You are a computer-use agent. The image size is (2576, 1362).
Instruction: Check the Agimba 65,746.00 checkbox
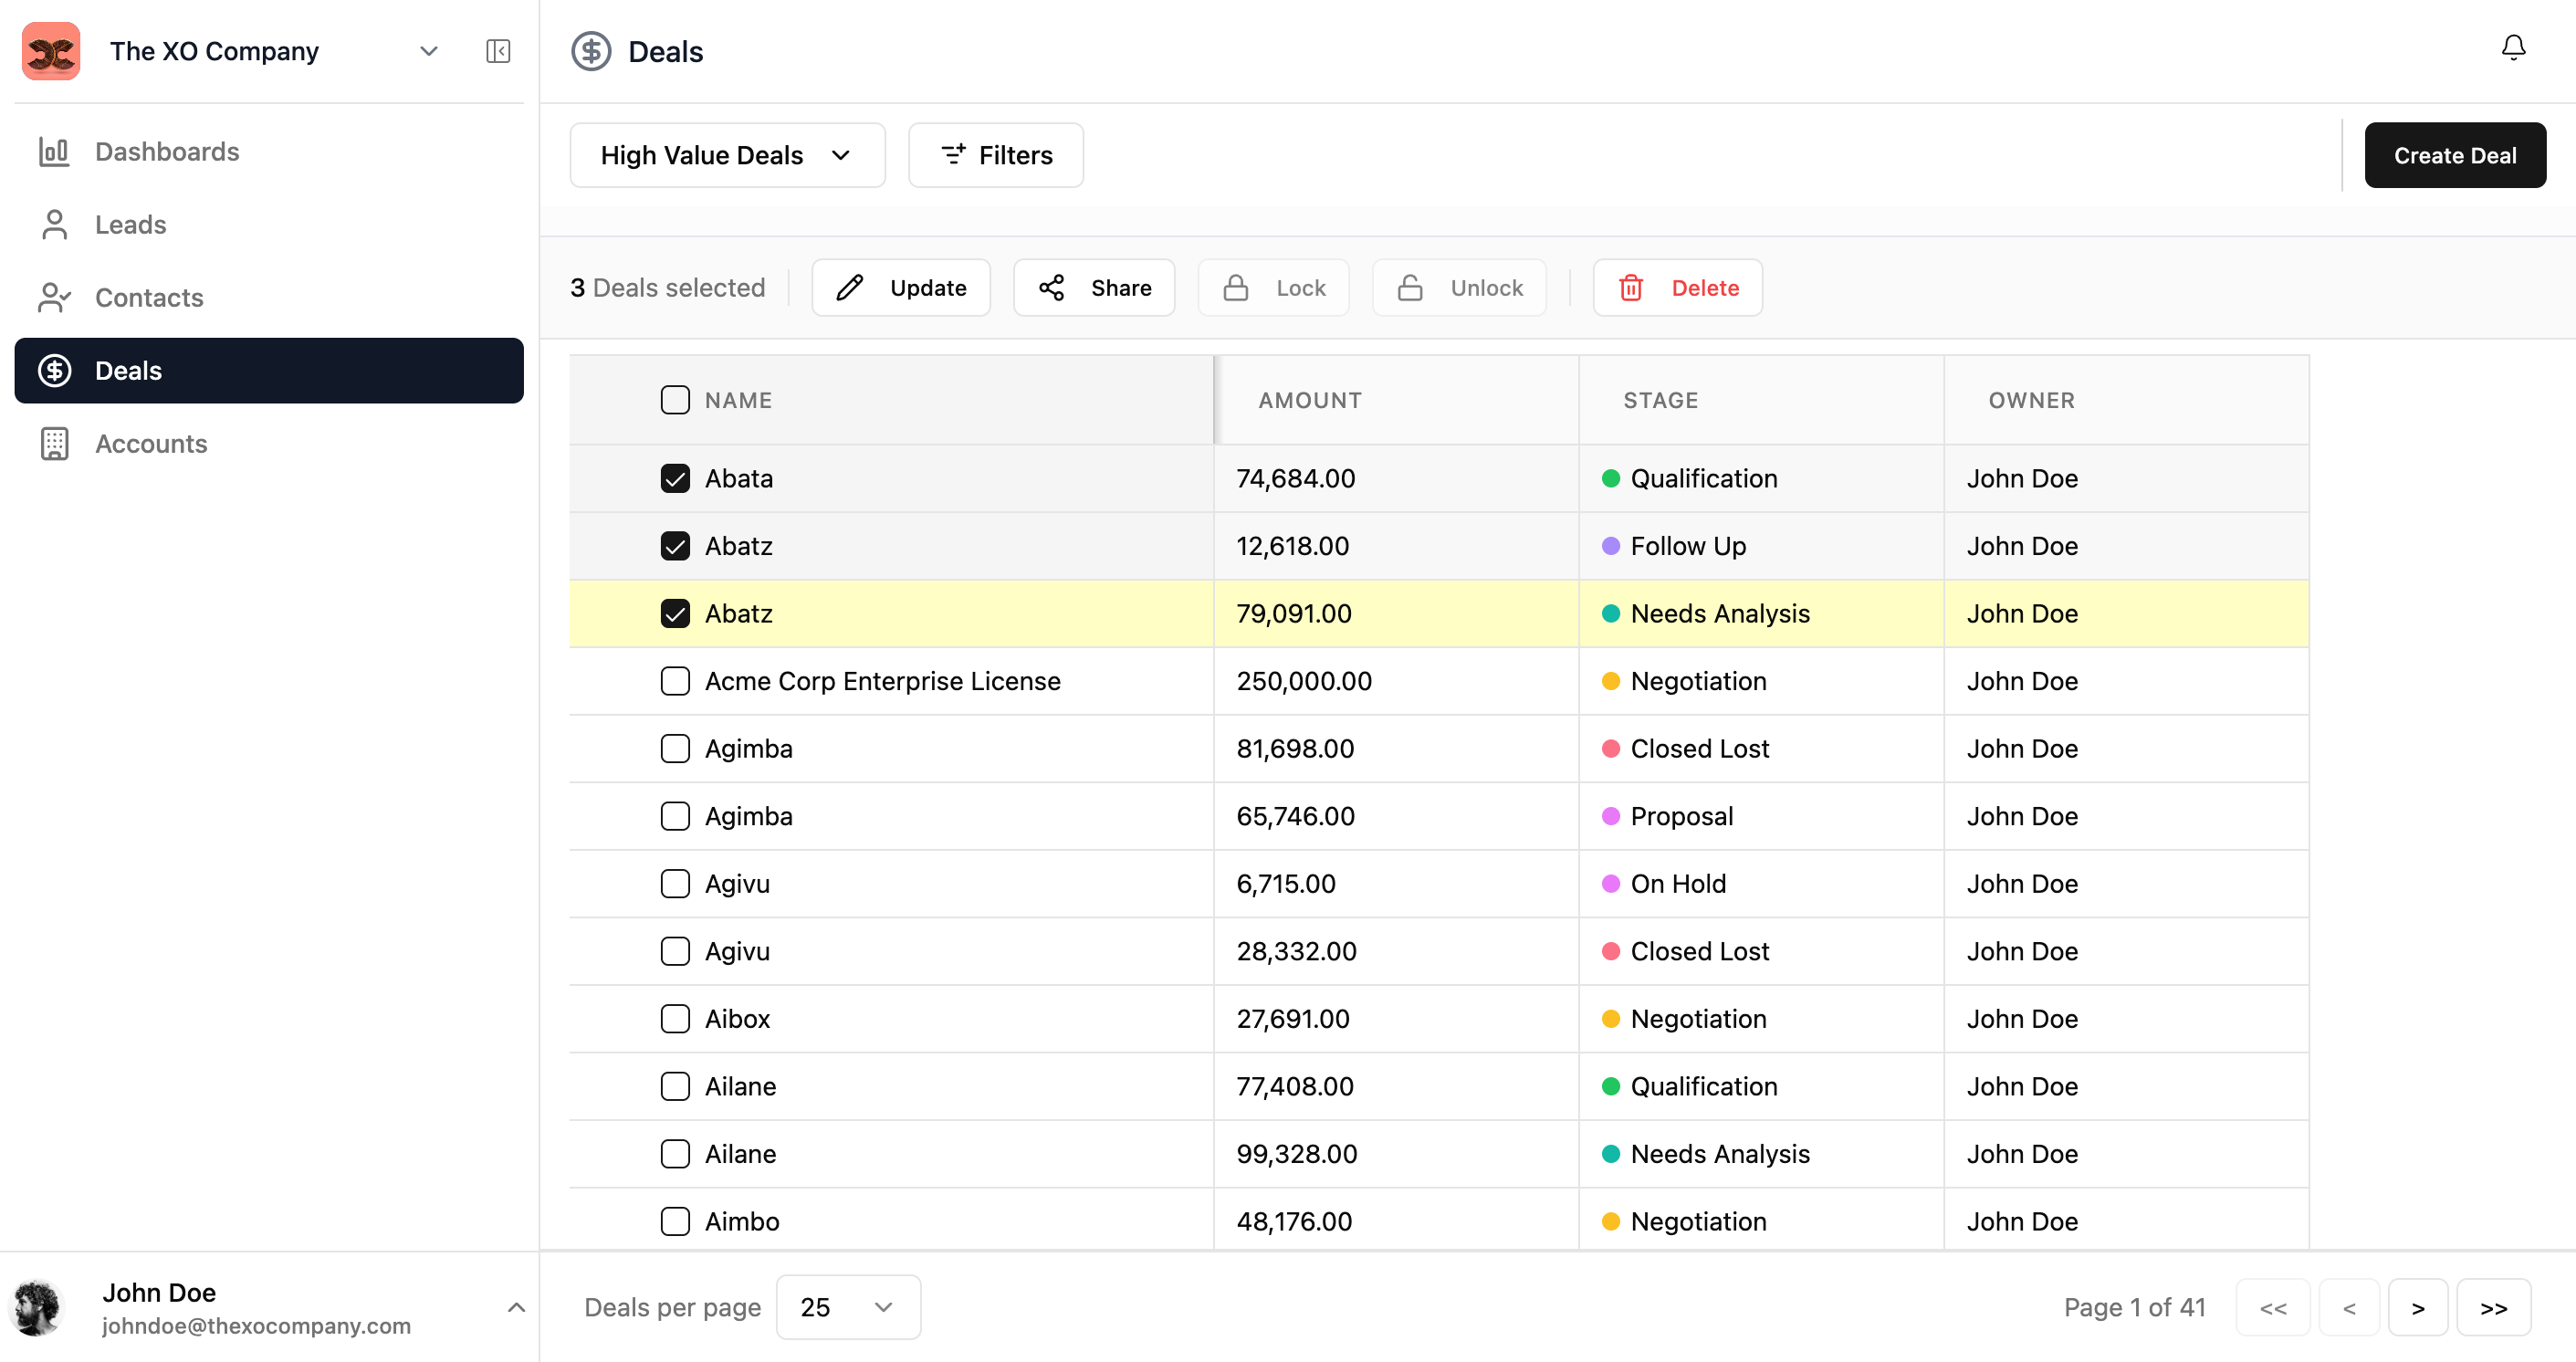[675, 816]
